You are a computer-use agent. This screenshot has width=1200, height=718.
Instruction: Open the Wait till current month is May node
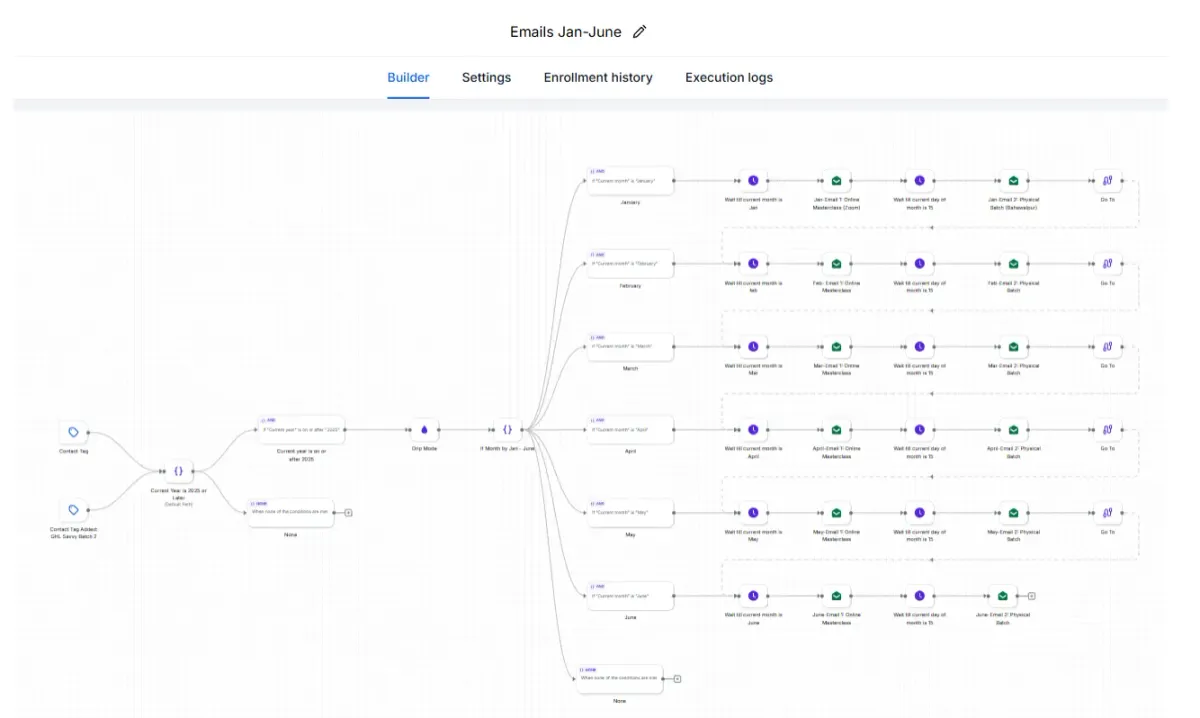[x=753, y=513]
